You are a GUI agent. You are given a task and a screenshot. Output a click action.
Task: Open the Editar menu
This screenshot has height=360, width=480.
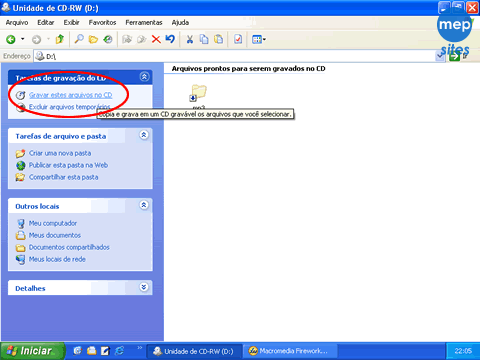(46, 22)
